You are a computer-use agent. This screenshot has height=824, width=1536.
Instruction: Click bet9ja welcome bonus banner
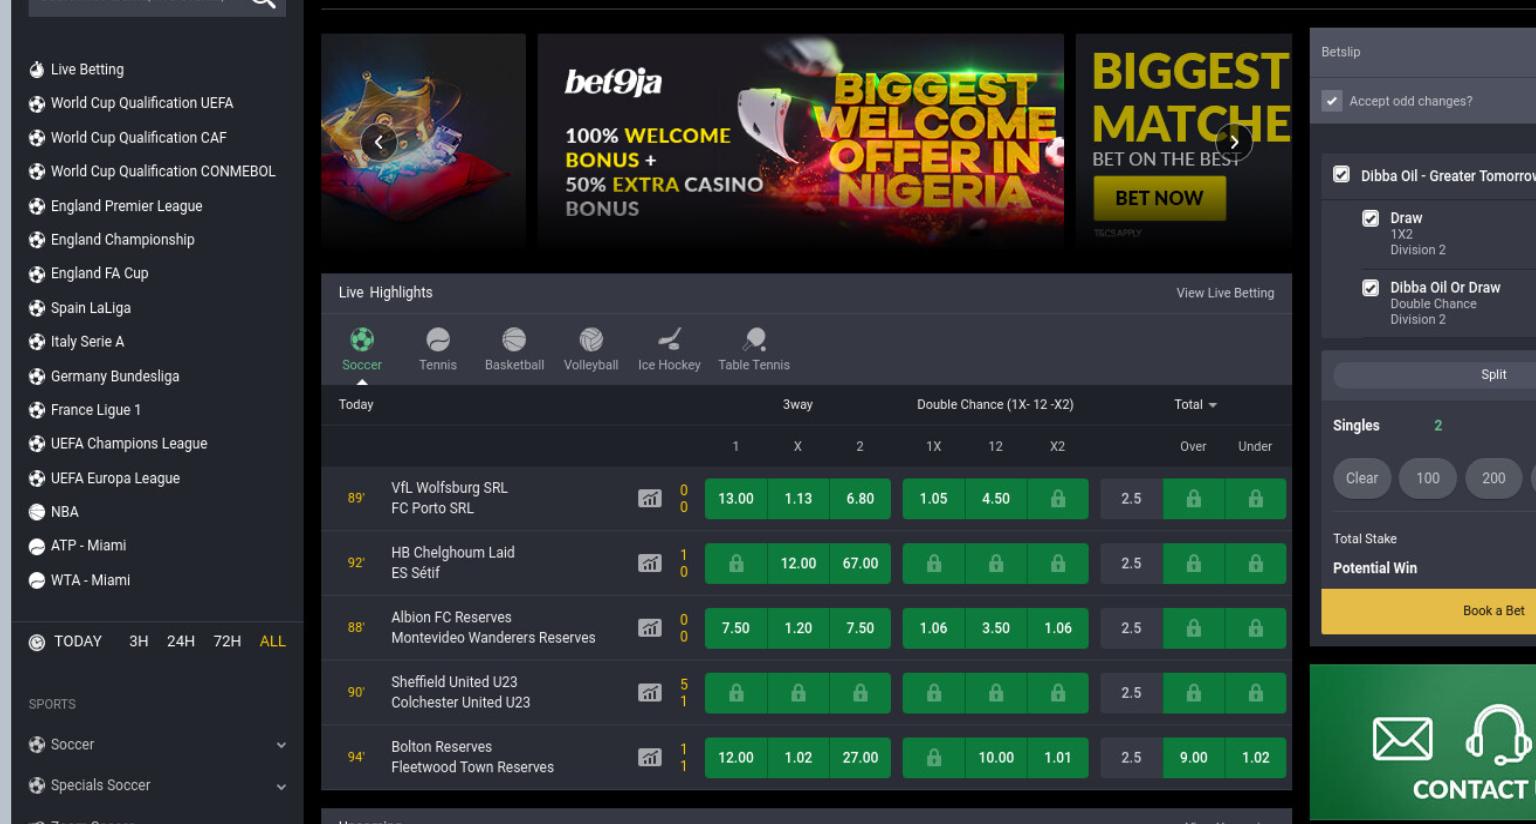800,142
